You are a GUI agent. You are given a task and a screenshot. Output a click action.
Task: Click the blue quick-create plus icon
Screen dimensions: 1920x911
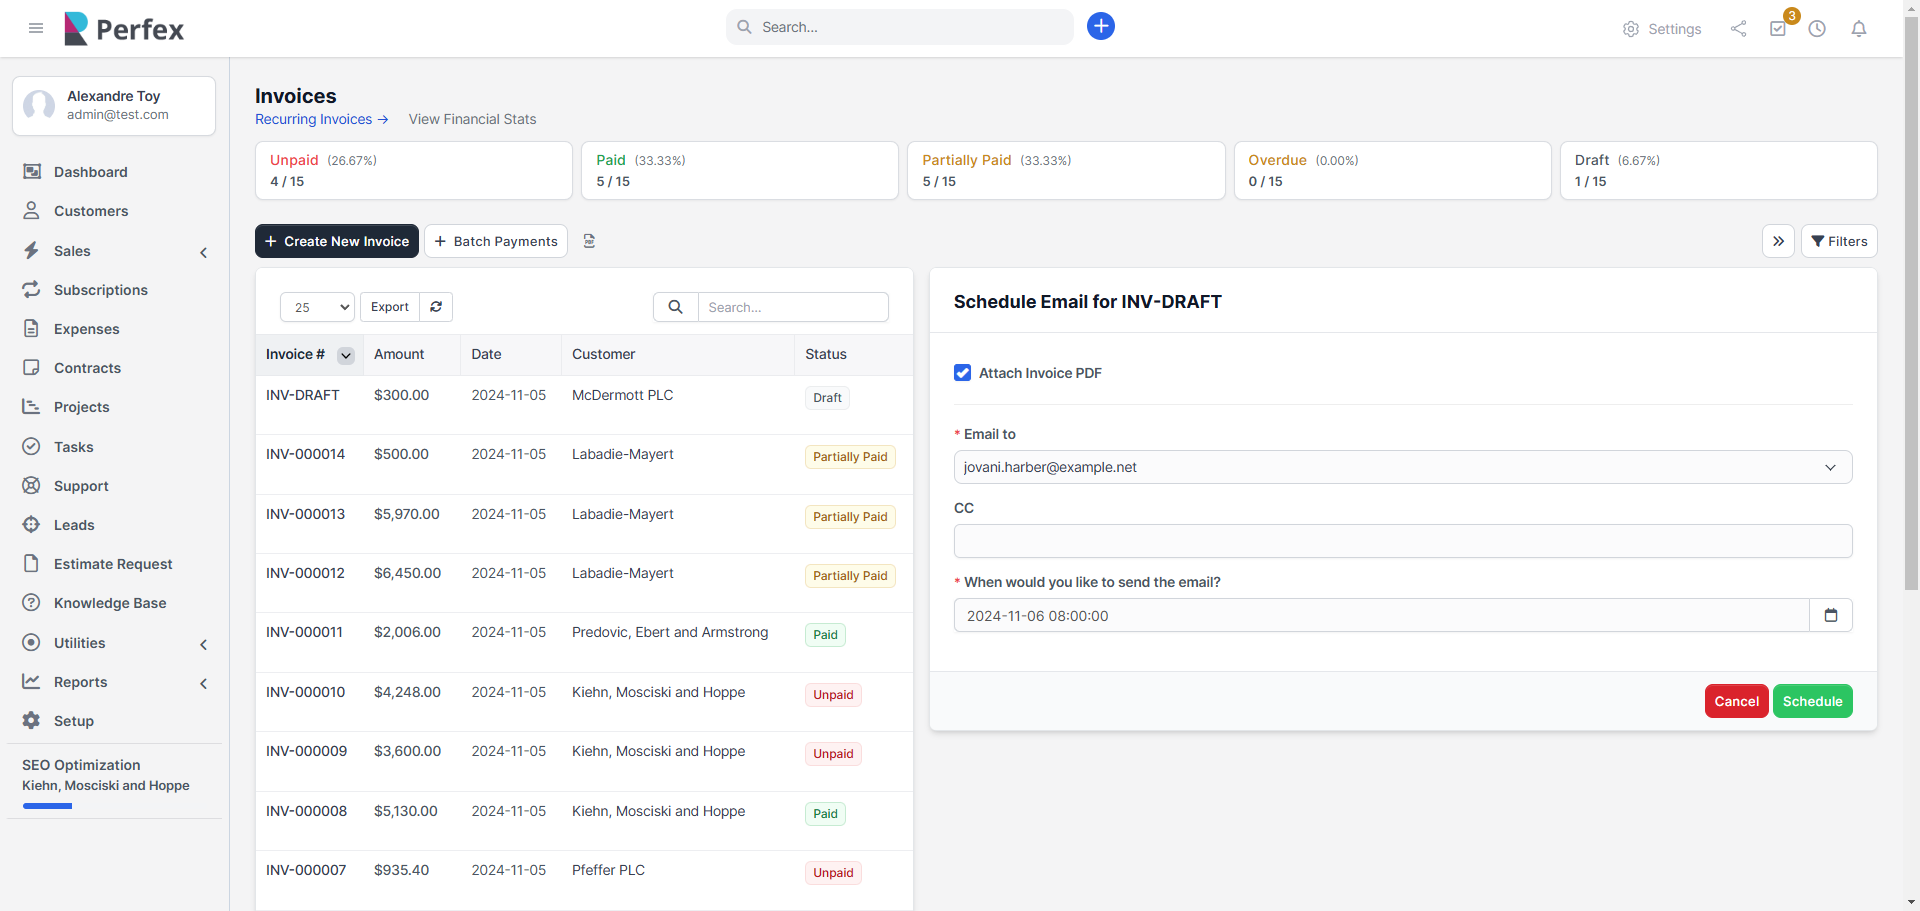point(1100,27)
